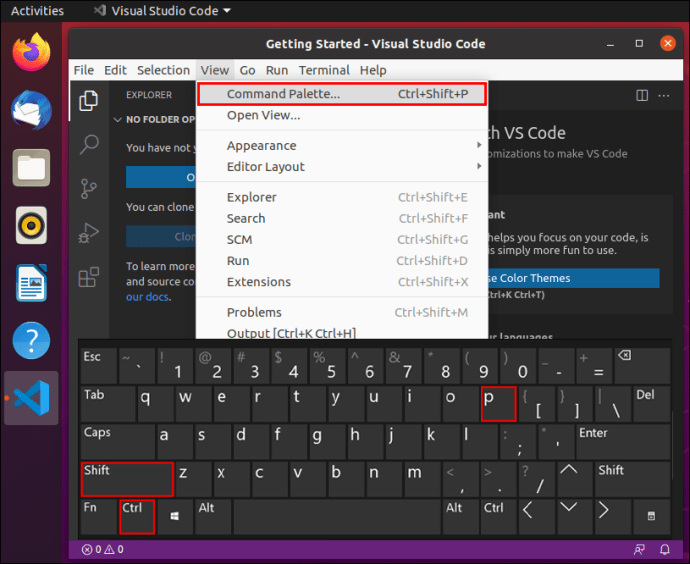Open Run and Debug icon in activity bar
This screenshot has width=690, height=564.
88,233
